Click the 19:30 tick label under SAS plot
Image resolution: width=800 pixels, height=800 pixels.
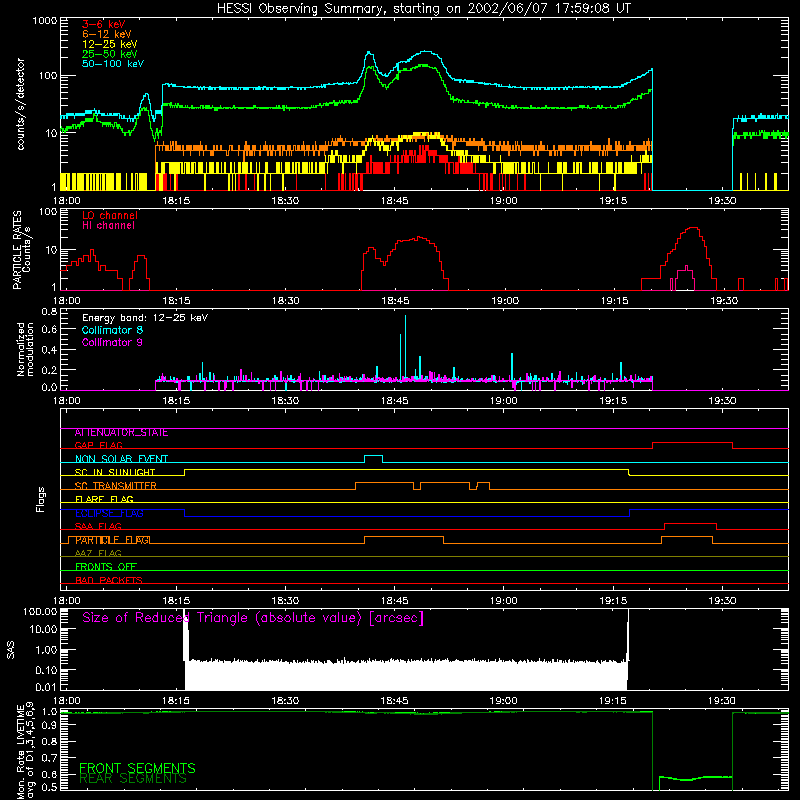point(722,701)
